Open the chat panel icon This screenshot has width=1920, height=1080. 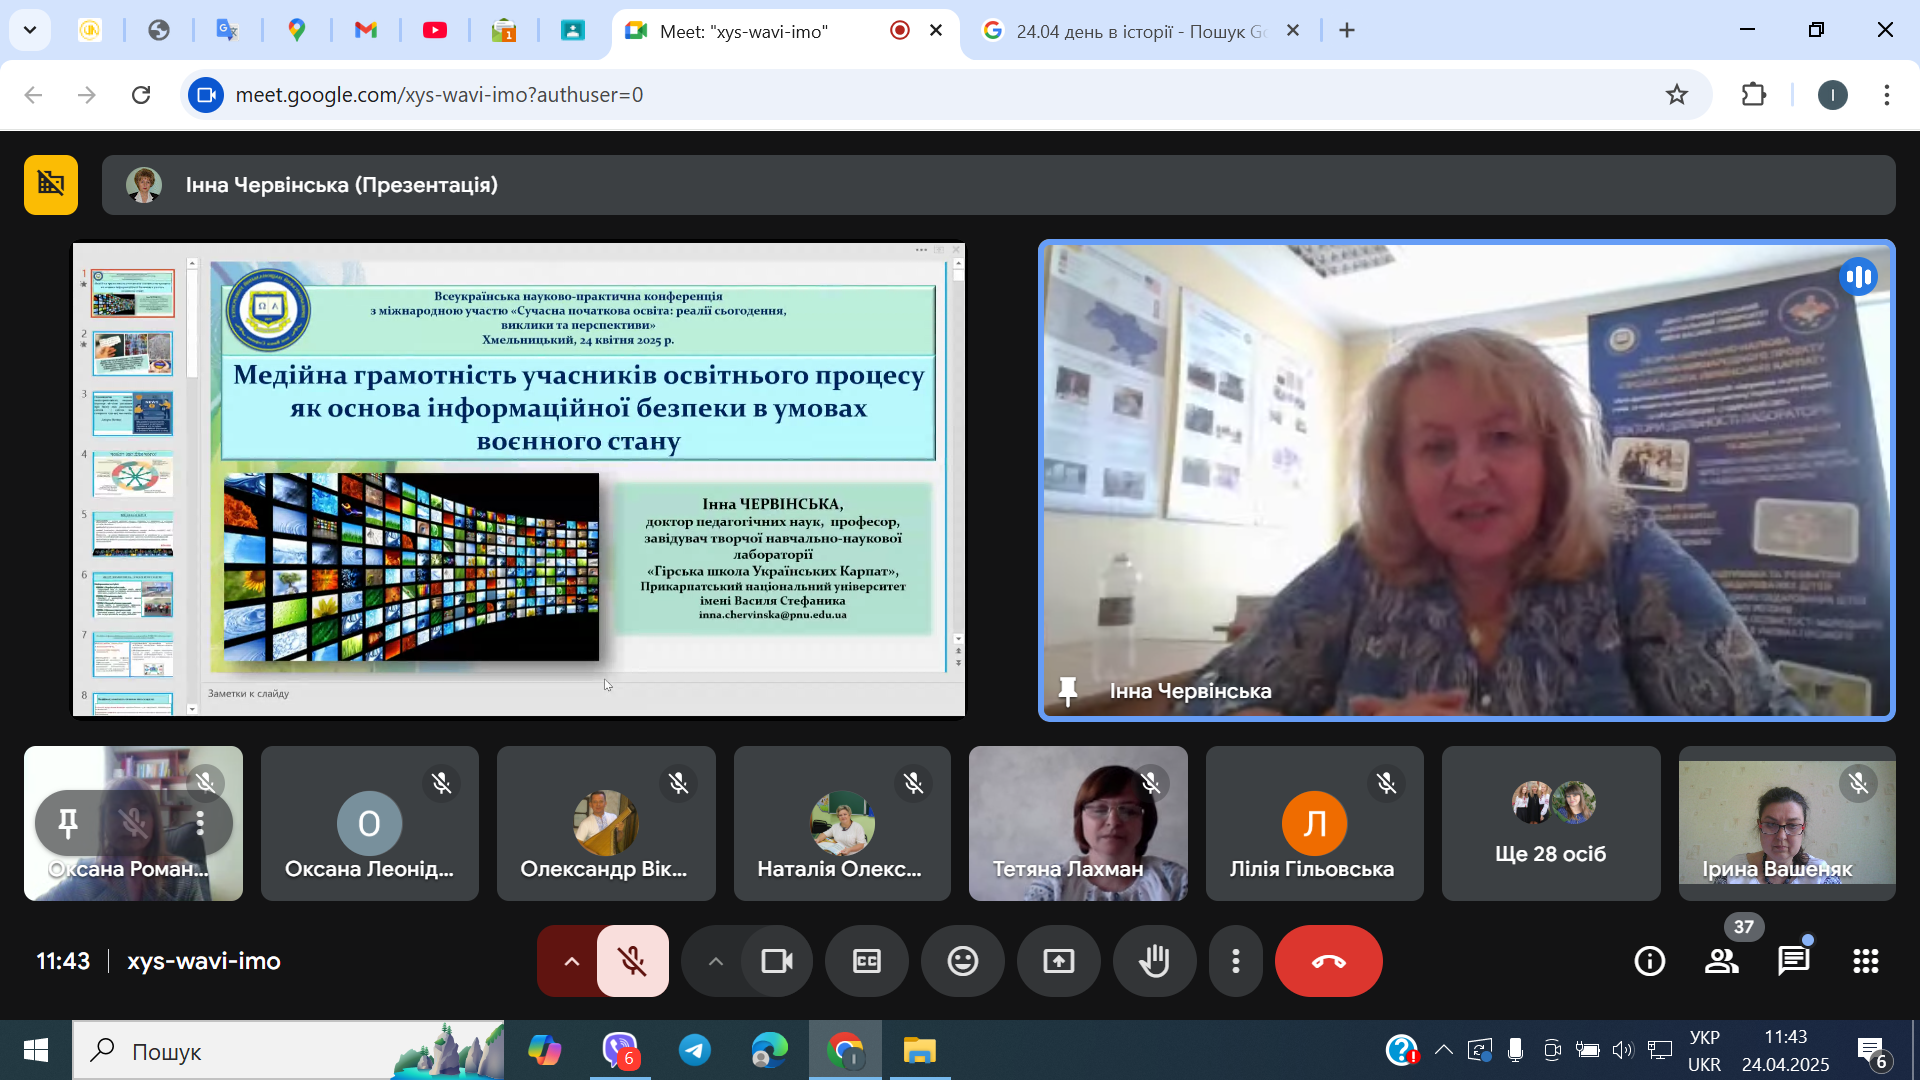coord(1793,961)
